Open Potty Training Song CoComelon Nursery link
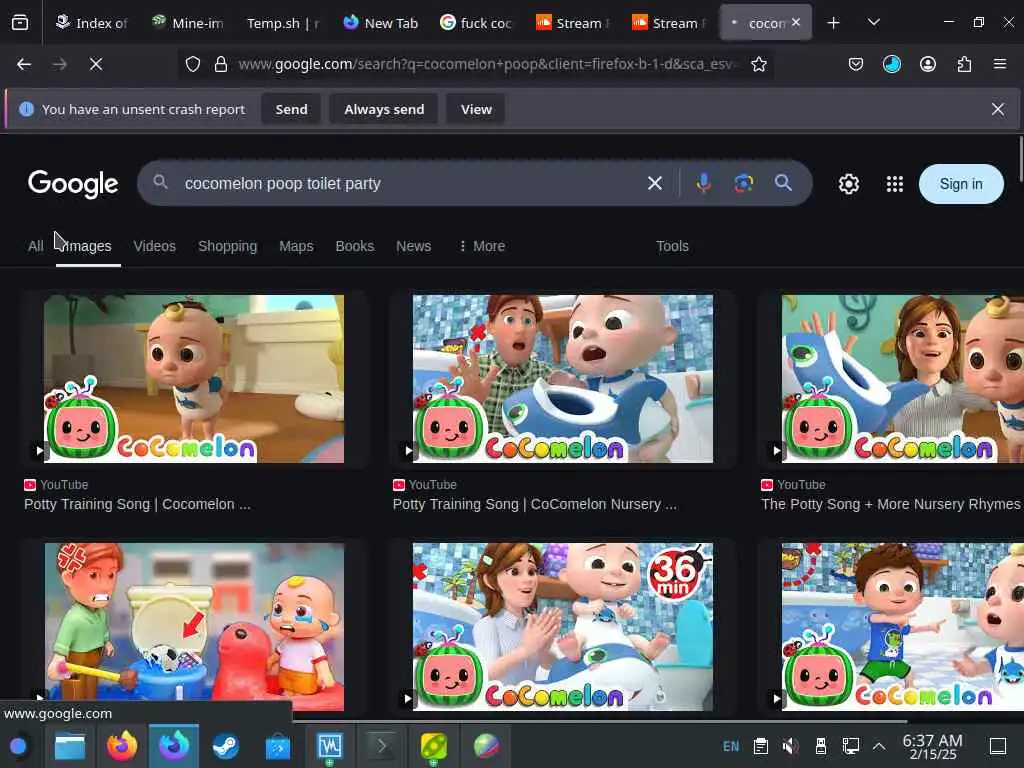The width and height of the screenshot is (1024, 768). 534,504
